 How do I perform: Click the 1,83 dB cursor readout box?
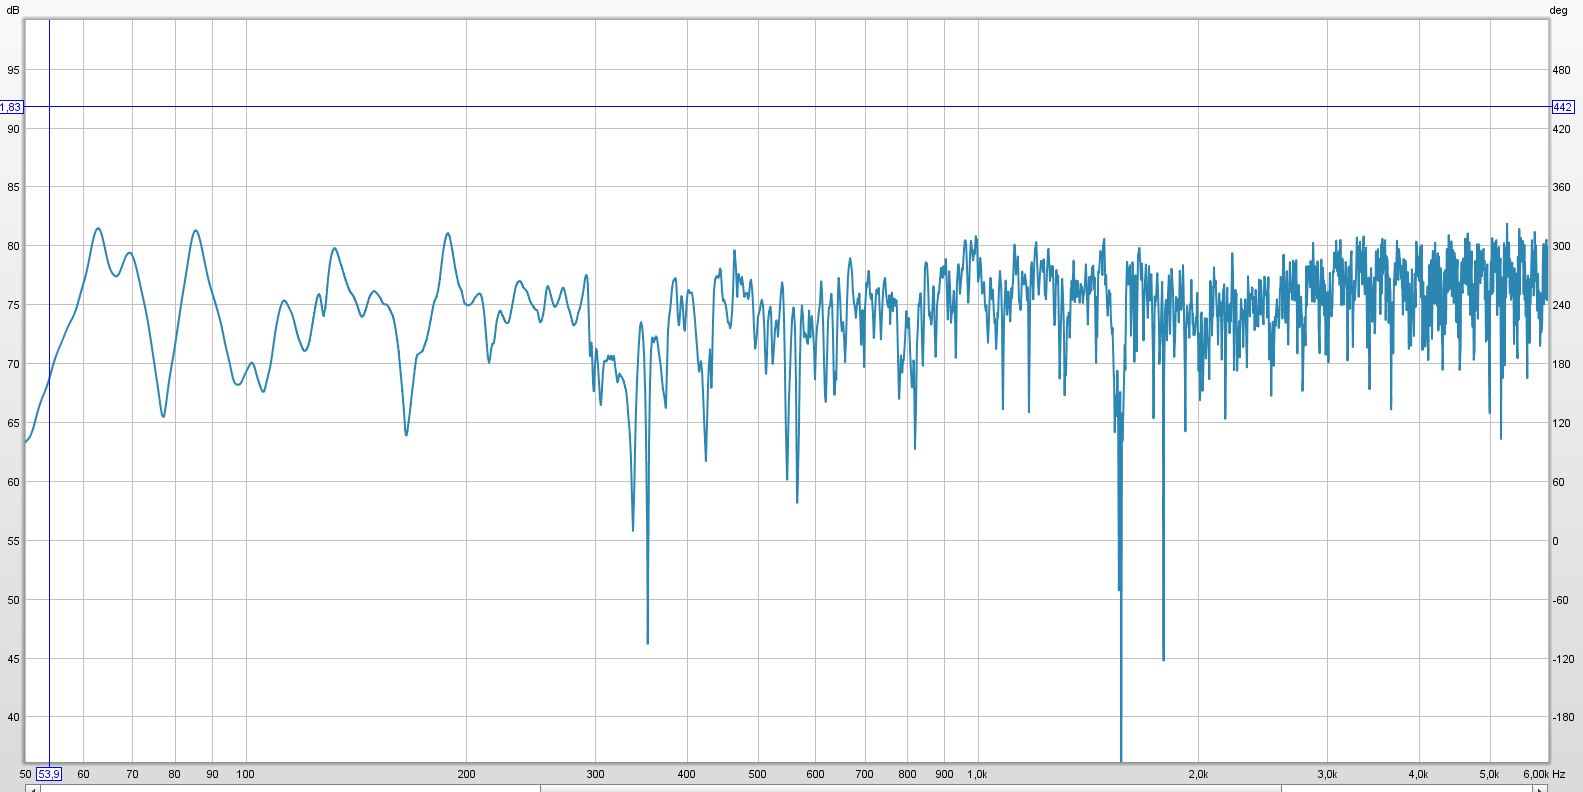[x=10, y=107]
